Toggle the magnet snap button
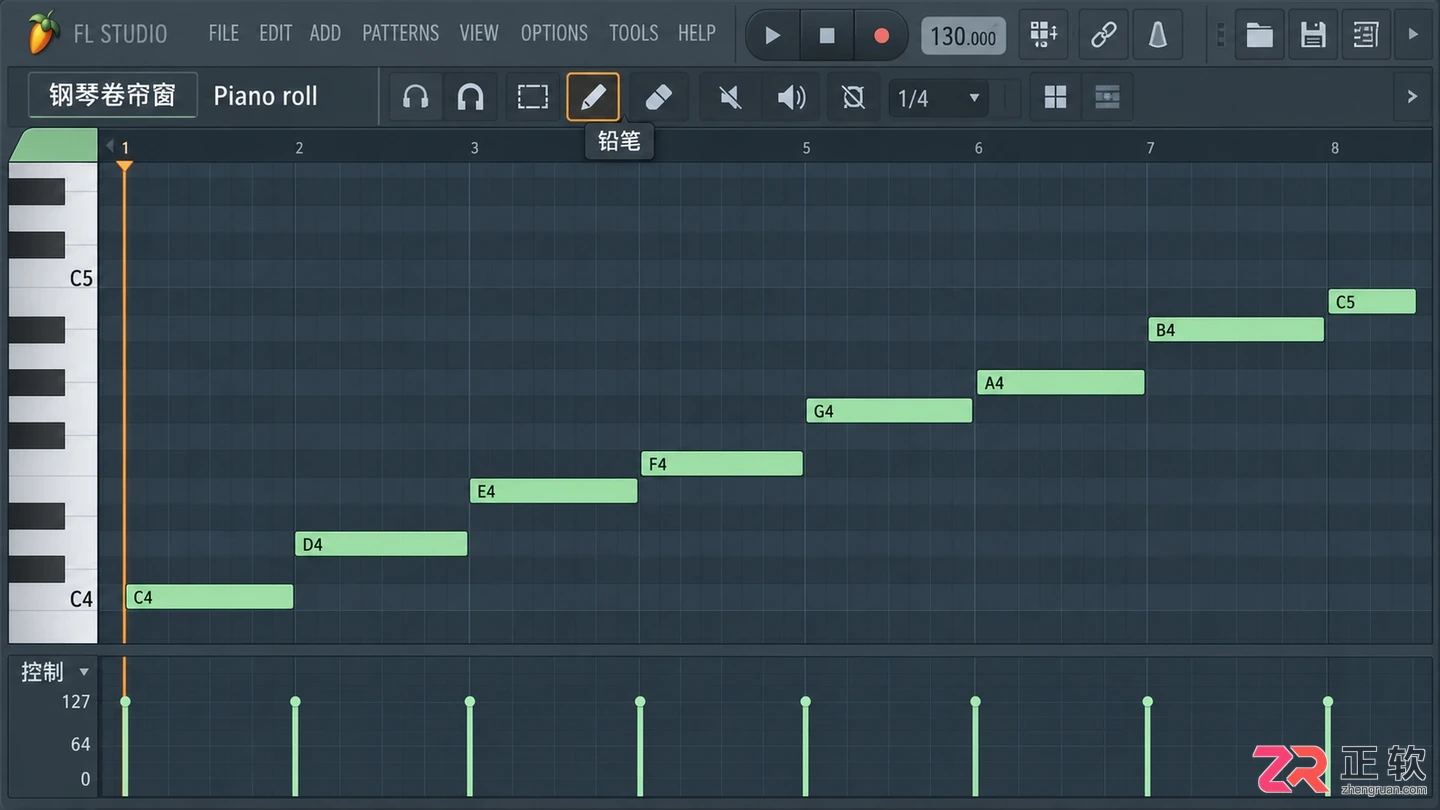1440x810 pixels. point(470,97)
